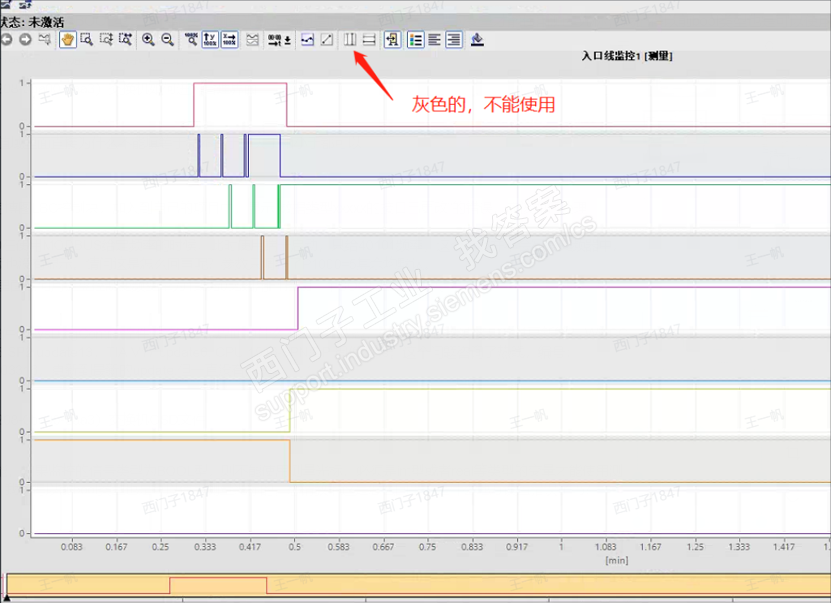
Task: Click the 0.333 time axis label
Action: tap(205, 547)
